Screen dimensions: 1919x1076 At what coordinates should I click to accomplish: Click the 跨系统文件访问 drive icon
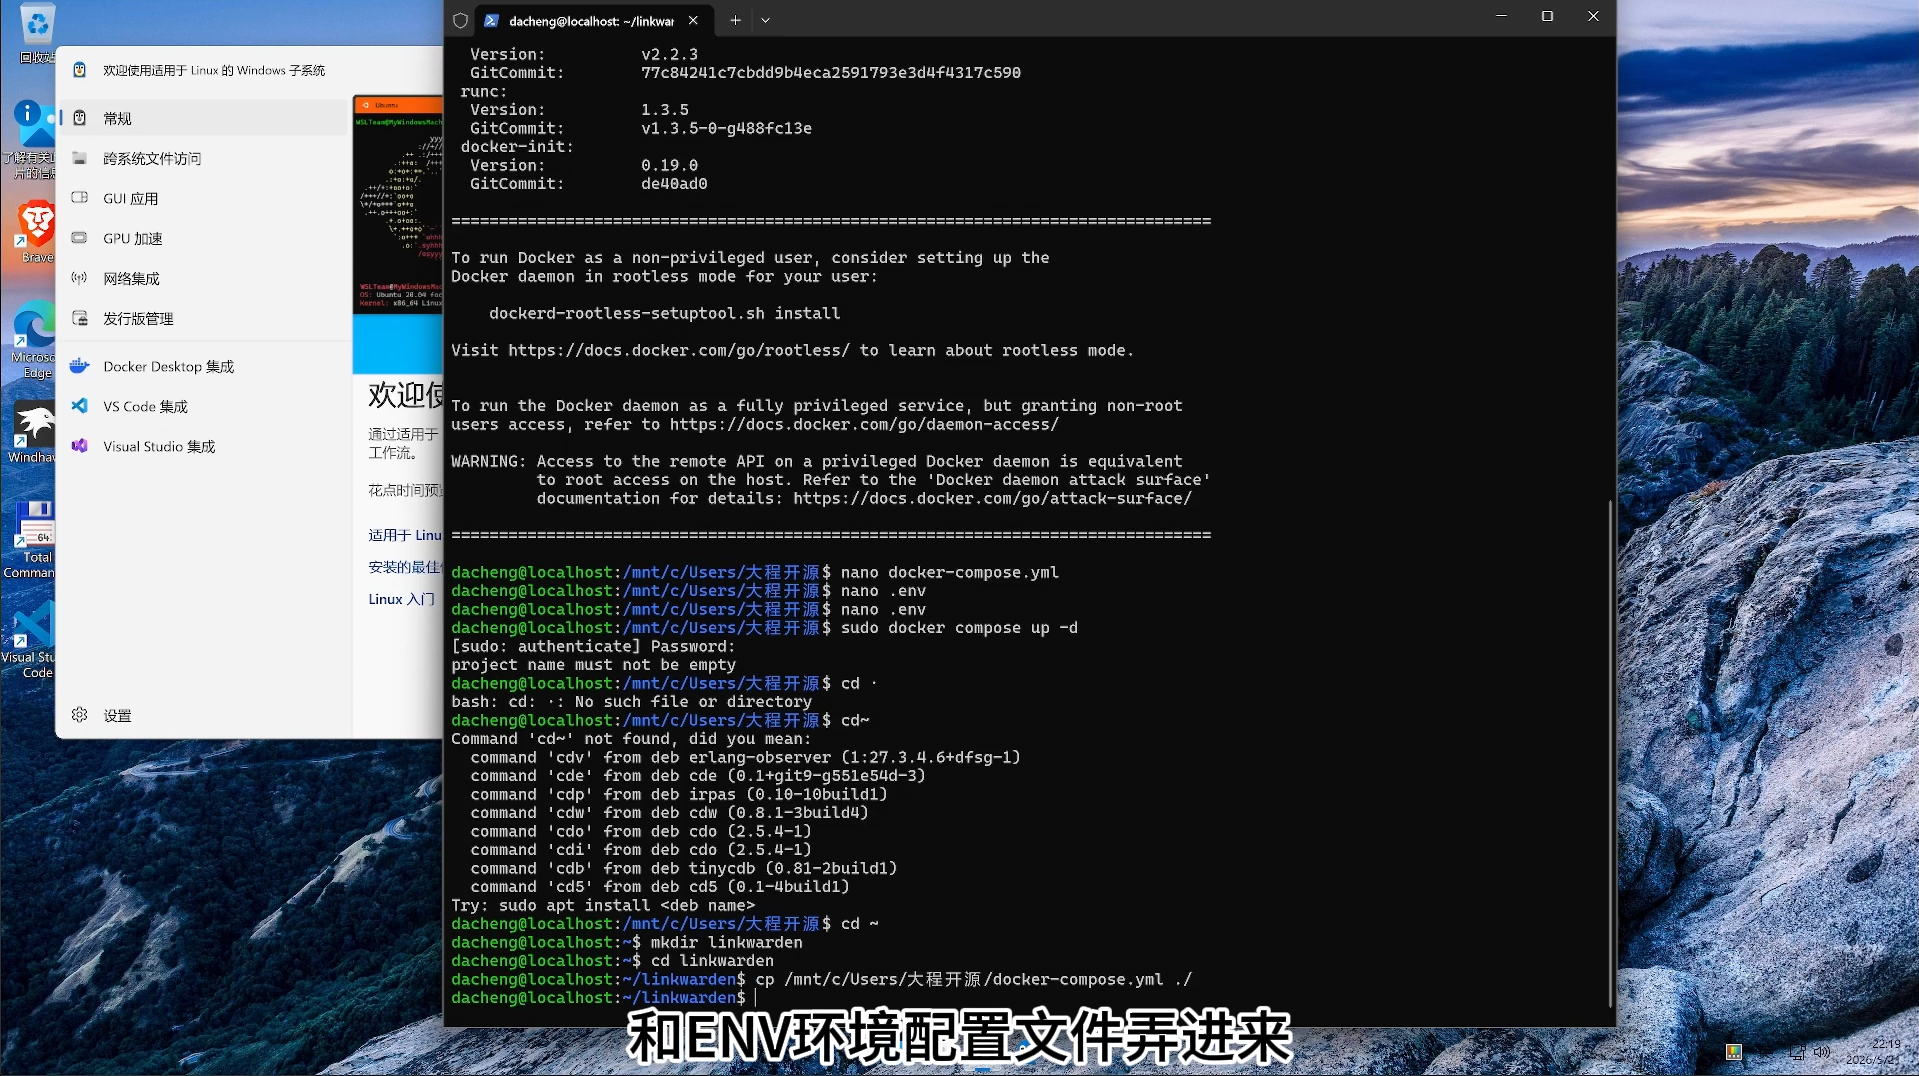(80, 158)
